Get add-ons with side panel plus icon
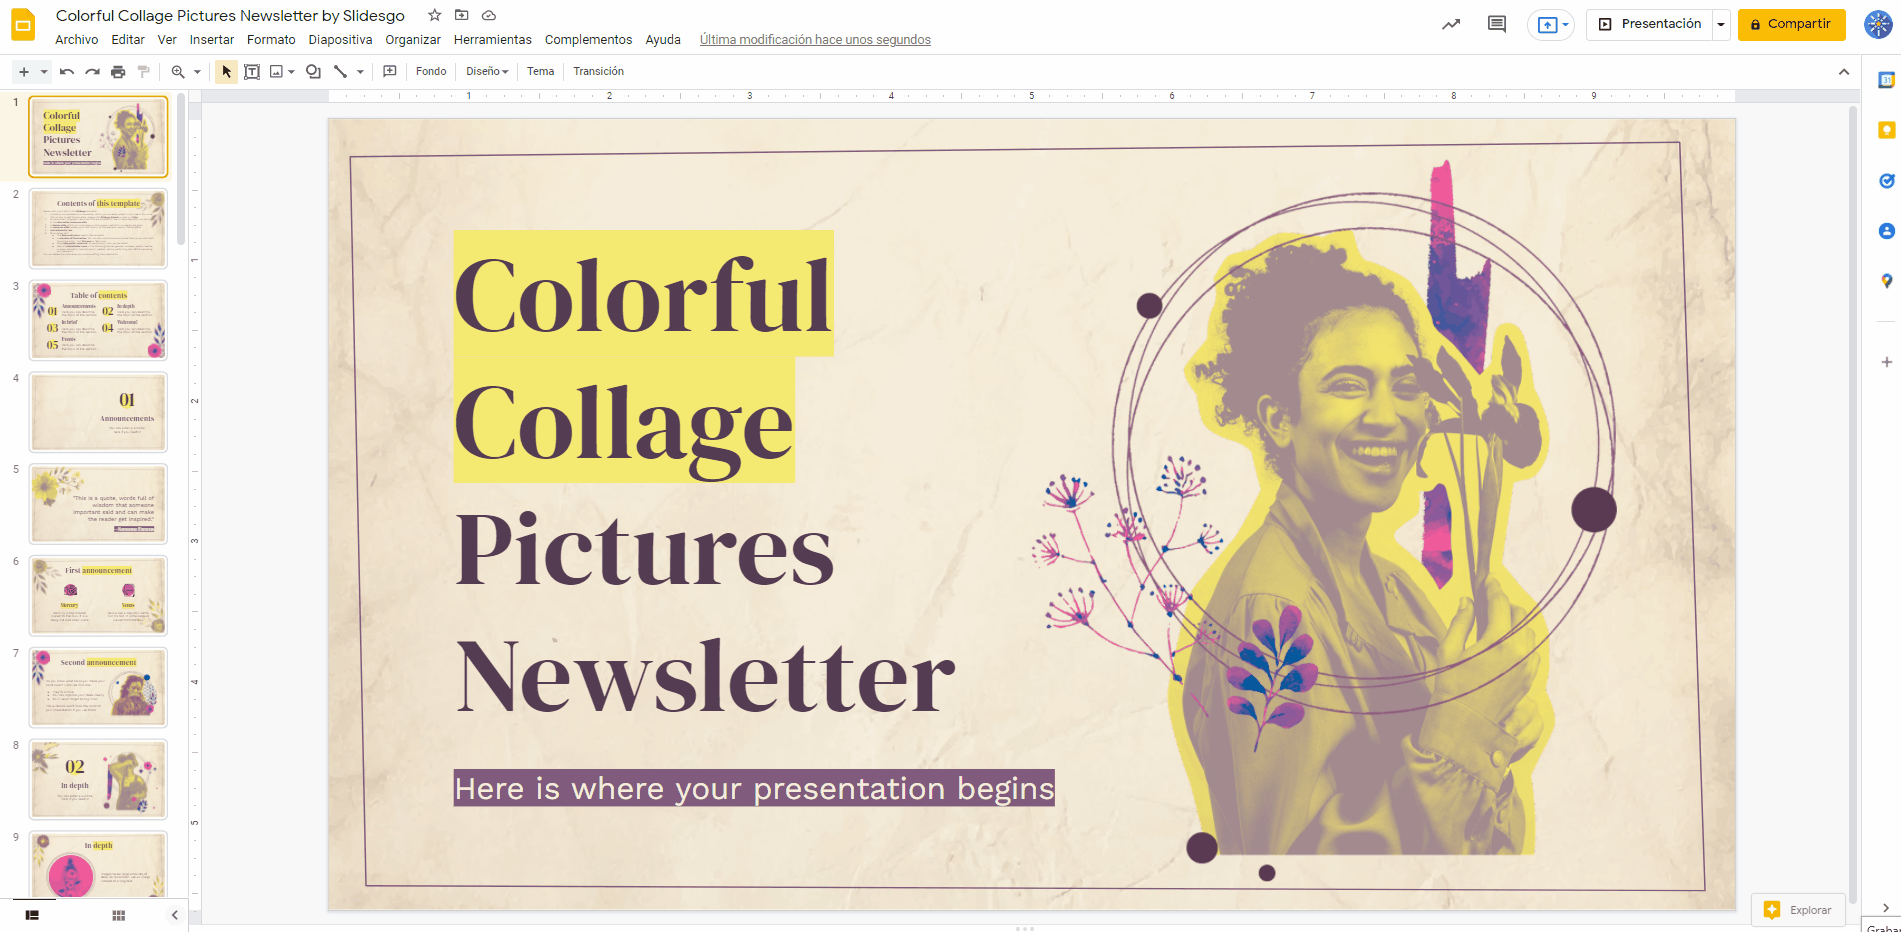Image resolution: width=1901 pixels, height=932 pixels. click(1886, 362)
